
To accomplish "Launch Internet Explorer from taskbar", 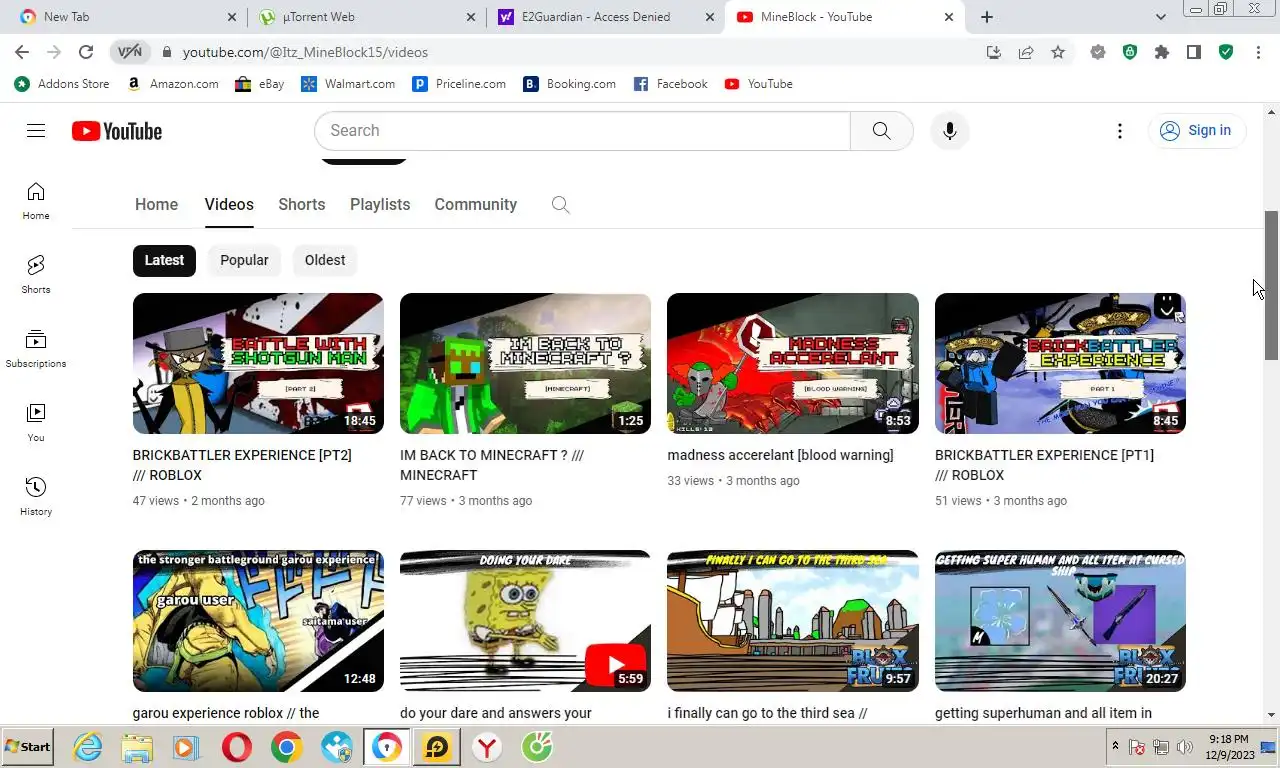I will [88, 747].
